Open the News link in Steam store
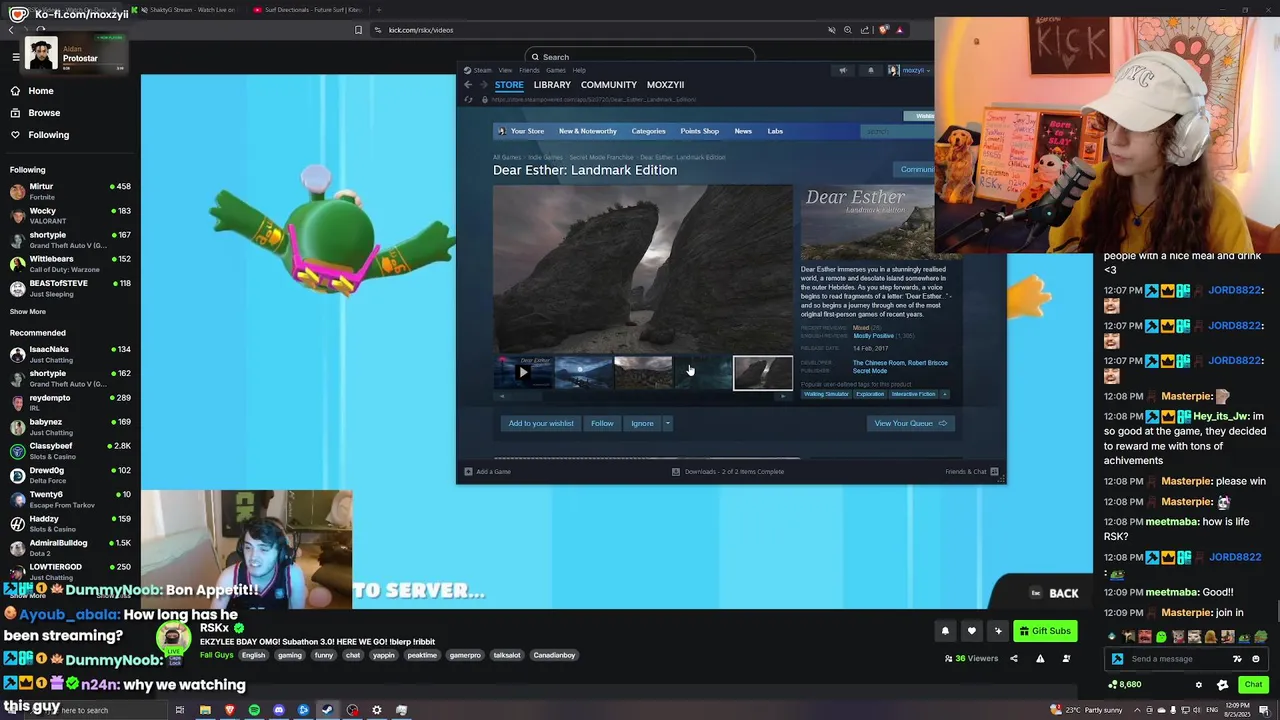The image size is (1280, 720). (x=743, y=131)
